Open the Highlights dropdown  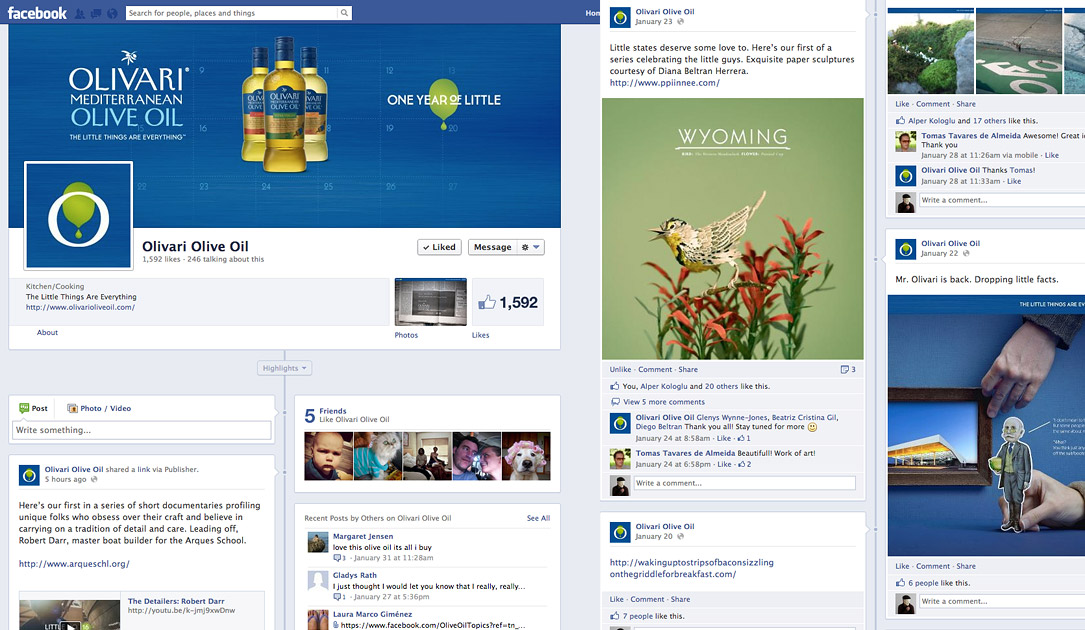(284, 368)
